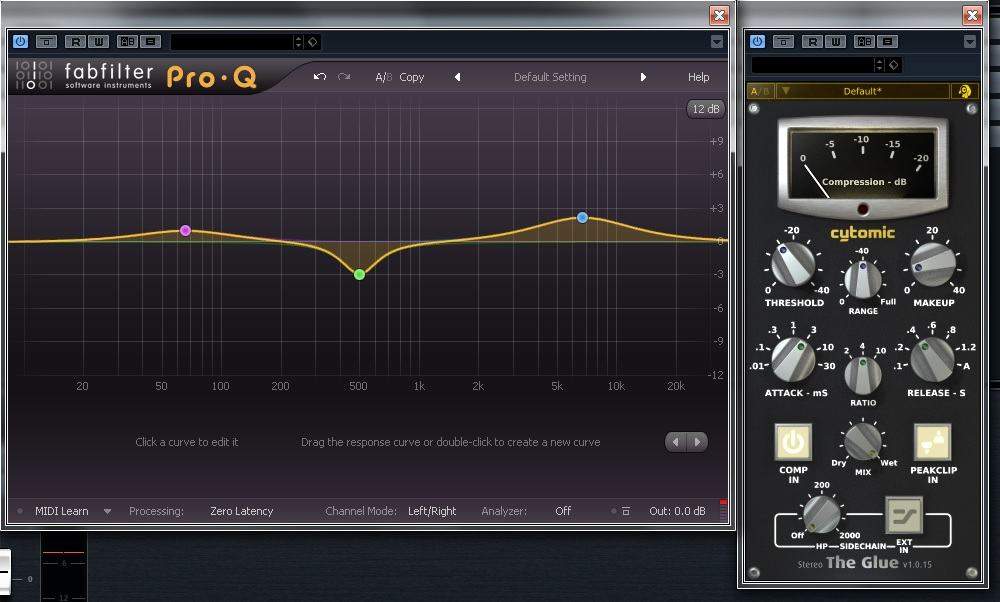Open The Glue preset triangle menu
The image size is (1000, 602).
(786, 91)
